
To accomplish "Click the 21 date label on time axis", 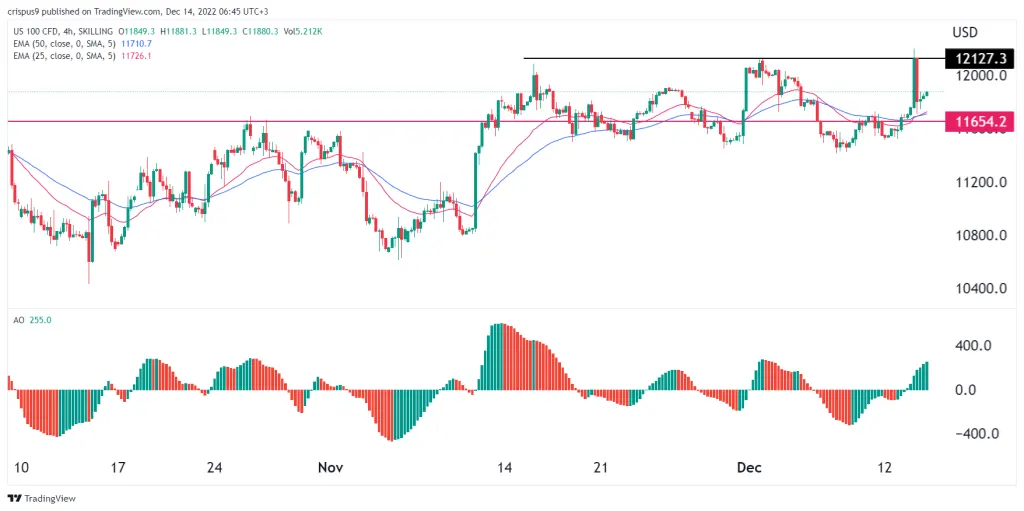I will pyautogui.click(x=601, y=469).
